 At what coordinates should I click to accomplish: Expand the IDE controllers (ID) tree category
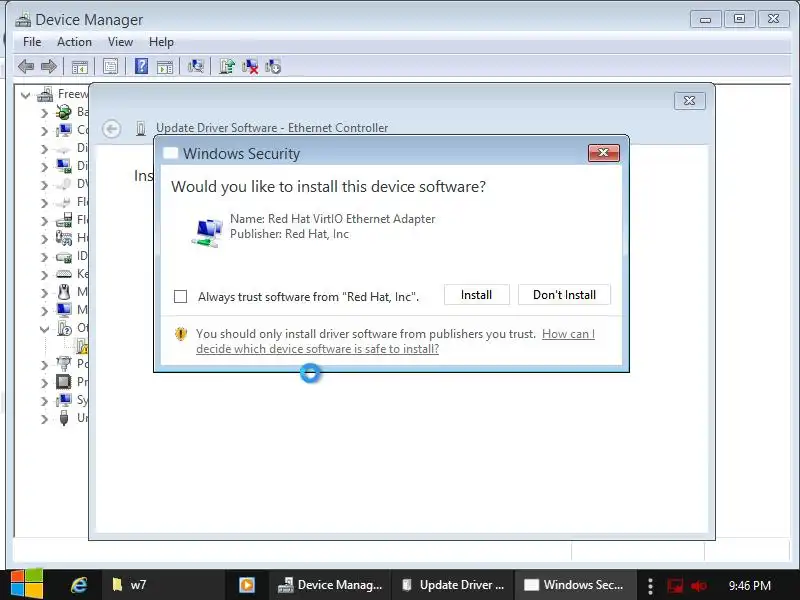pos(44,257)
